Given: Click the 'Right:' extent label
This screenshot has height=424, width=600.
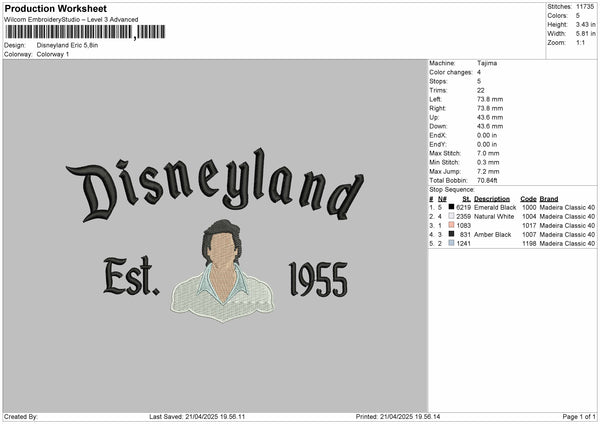Looking at the screenshot, I should tap(437, 108).
